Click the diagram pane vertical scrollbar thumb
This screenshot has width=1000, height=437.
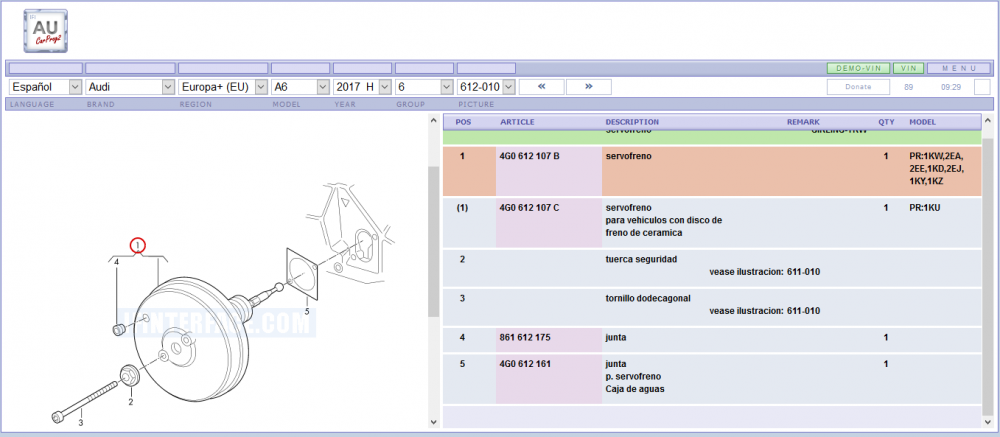433,241
